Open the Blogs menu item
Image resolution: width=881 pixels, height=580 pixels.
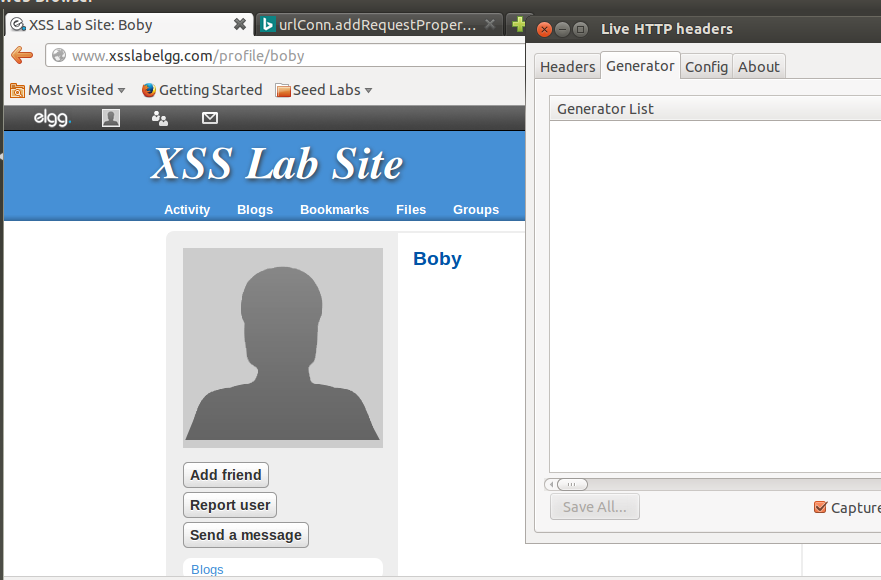coord(255,210)
